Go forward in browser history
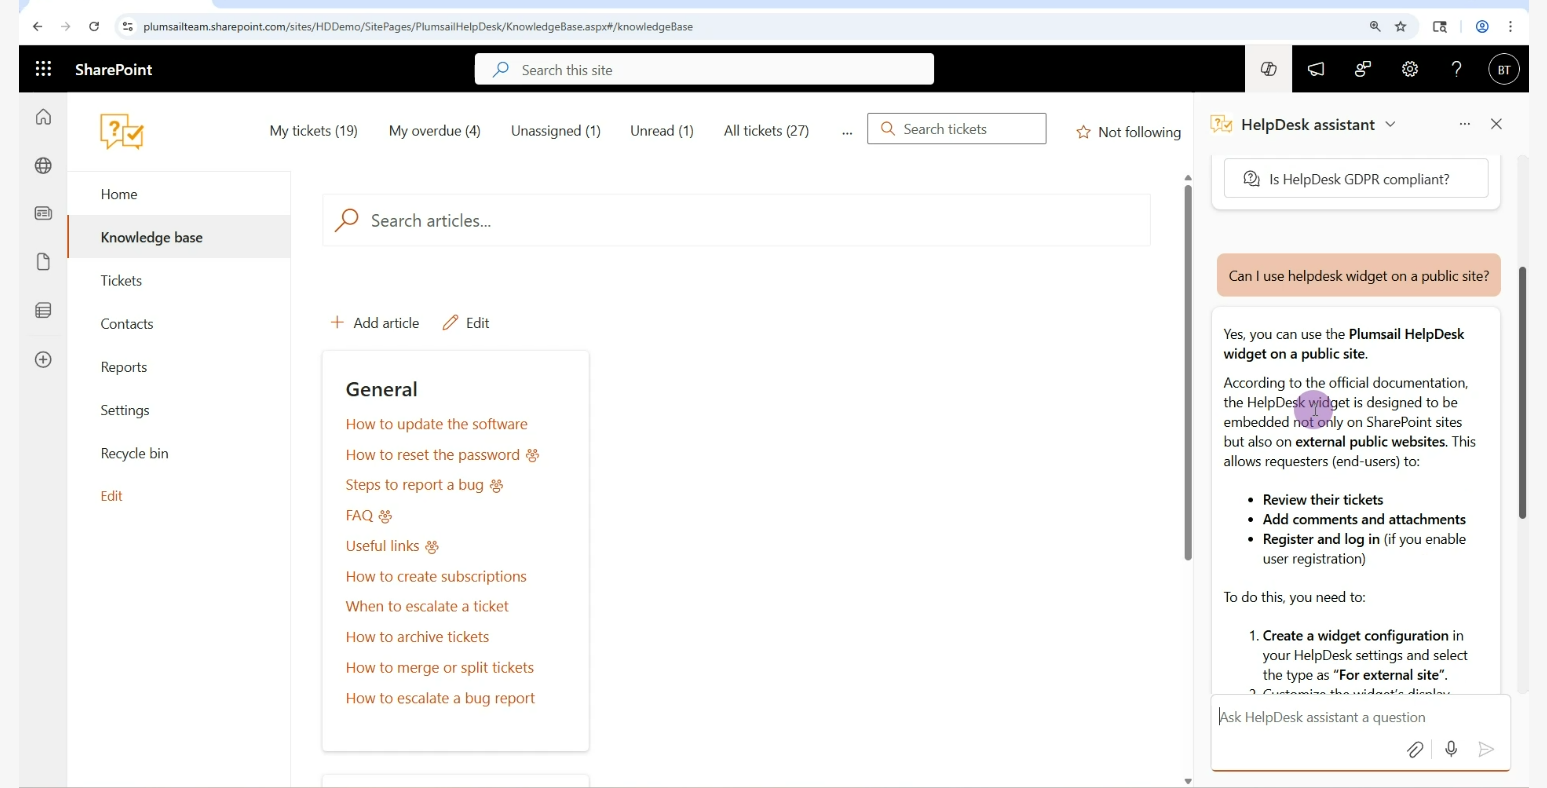Image resolution: width=1547 pixels, height=788 pixels. (x=66, y=27)
